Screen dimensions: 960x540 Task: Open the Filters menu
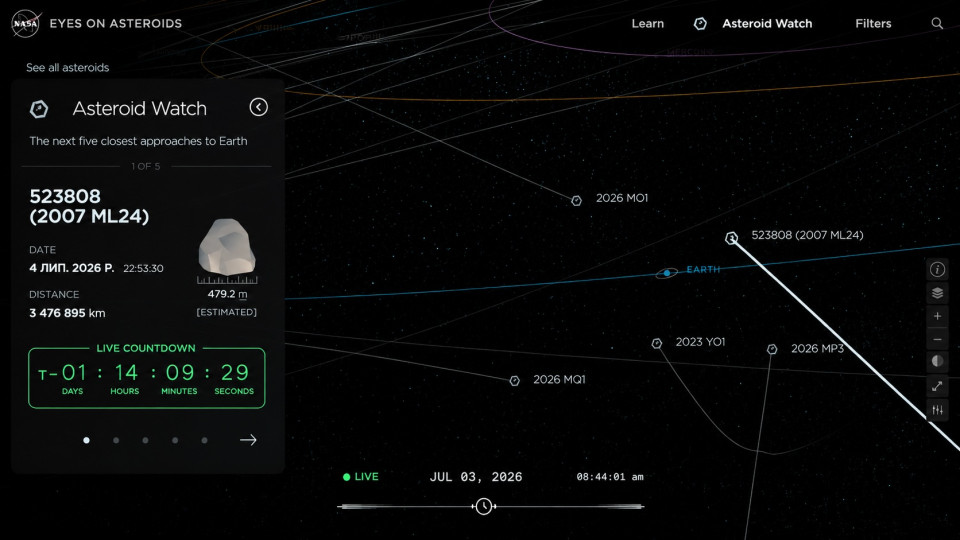873,23
